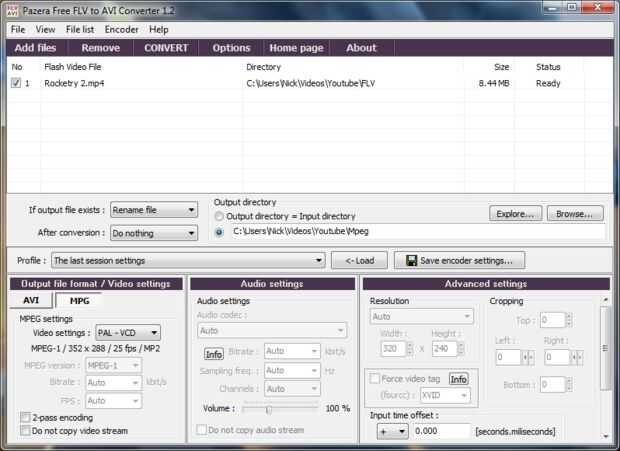The width and height of the screenshot is (620, 451).
Task: Open the FPS dropdown
Action: (113, 401)
